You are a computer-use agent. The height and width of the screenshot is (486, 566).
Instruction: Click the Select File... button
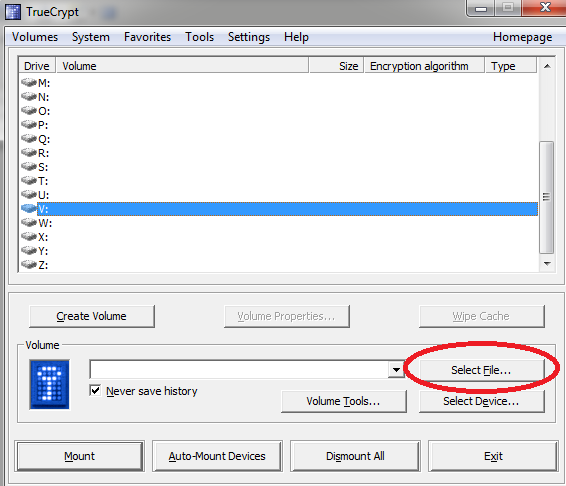point(481,370)
